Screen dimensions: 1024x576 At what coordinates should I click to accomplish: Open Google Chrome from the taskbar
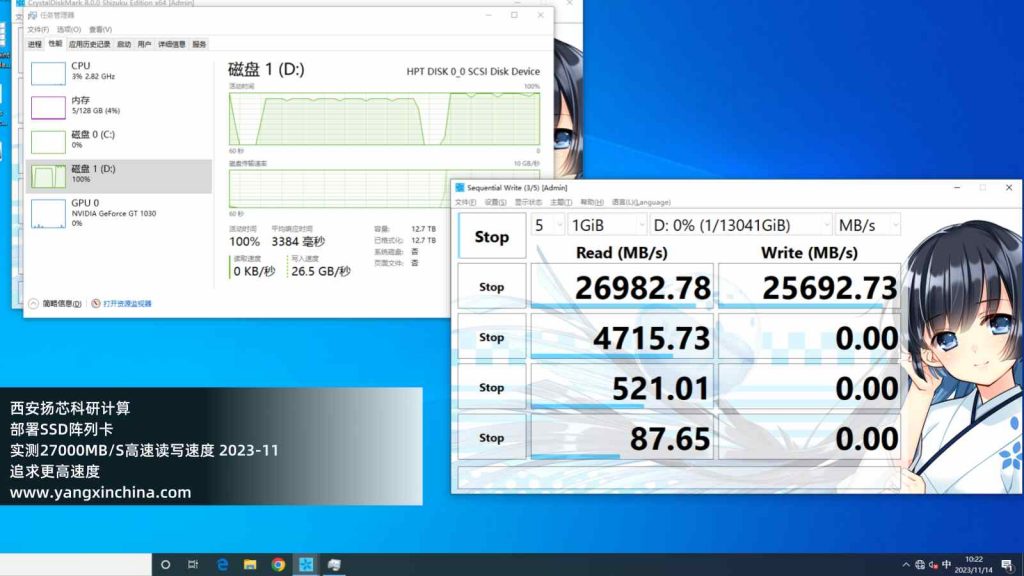[278, 564]
